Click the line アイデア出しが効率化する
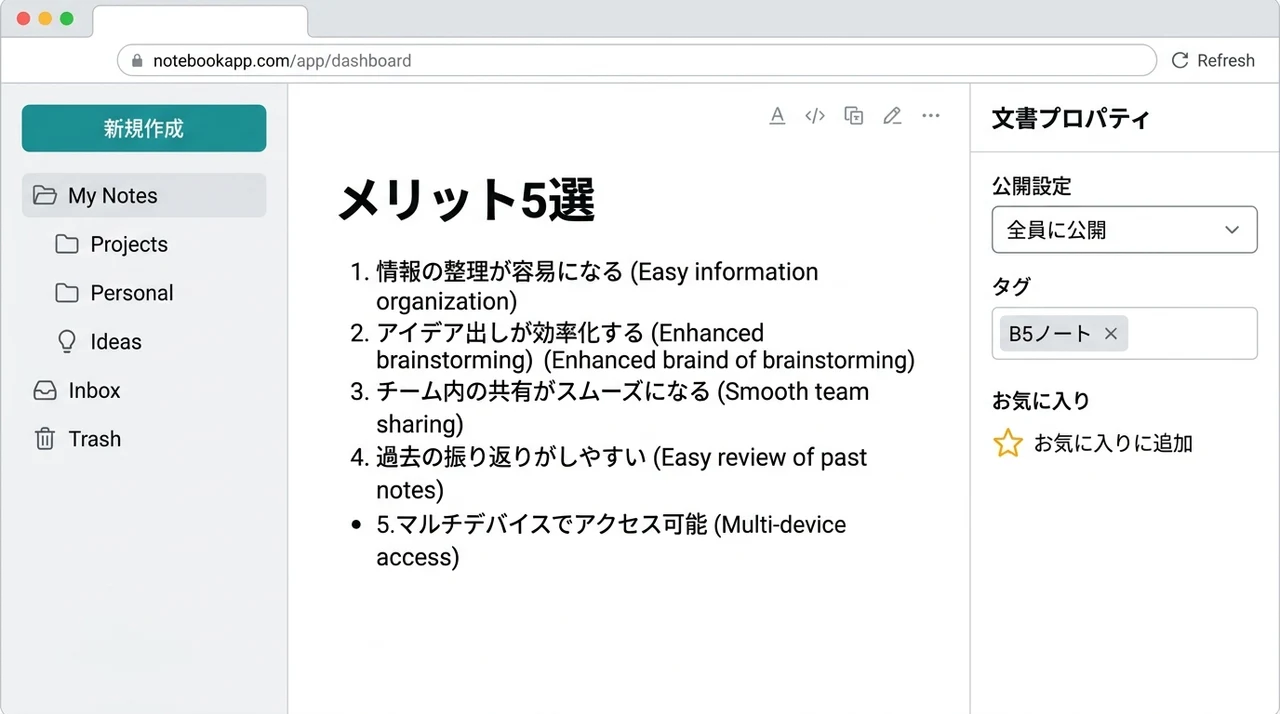 tap(510, 333)
